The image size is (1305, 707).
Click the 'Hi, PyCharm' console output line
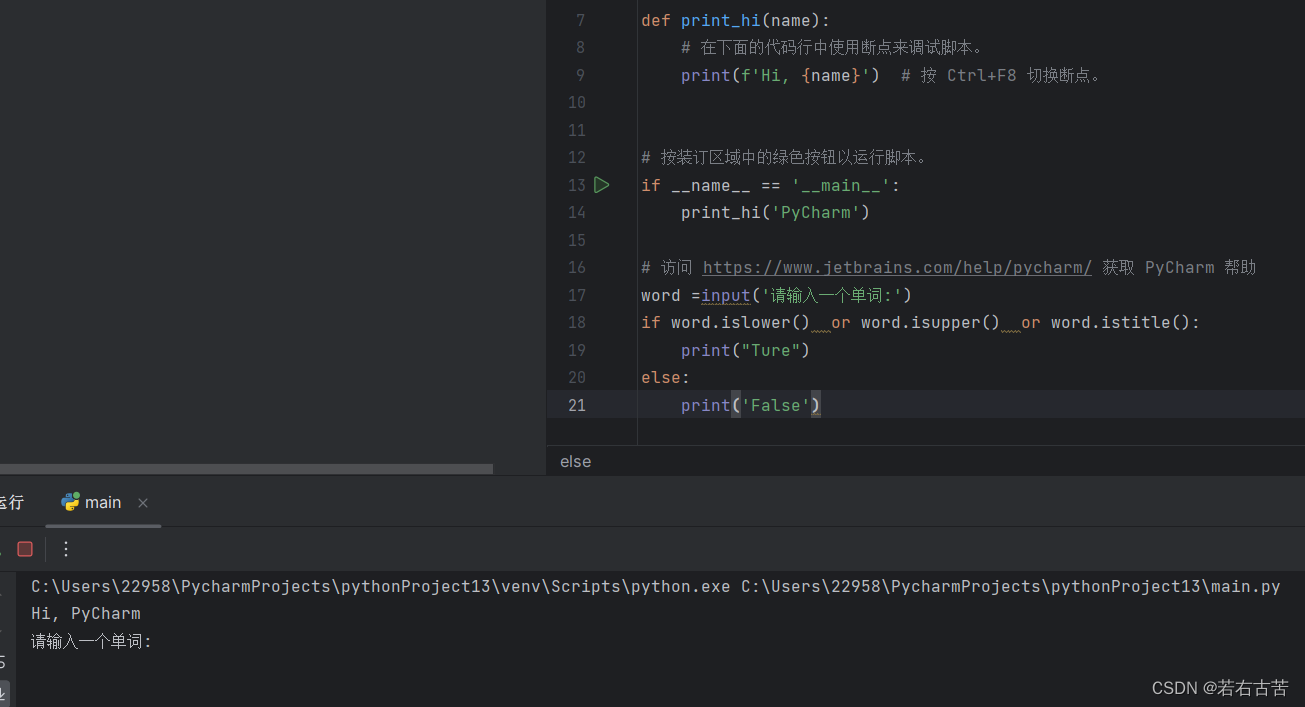pyautogui.click(x=86, y=614)
